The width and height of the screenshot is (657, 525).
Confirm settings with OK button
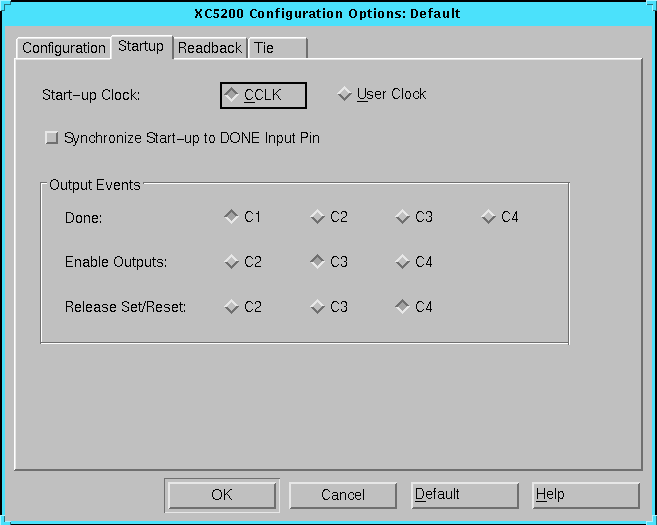pyautogui.click(x=222, y=495)
